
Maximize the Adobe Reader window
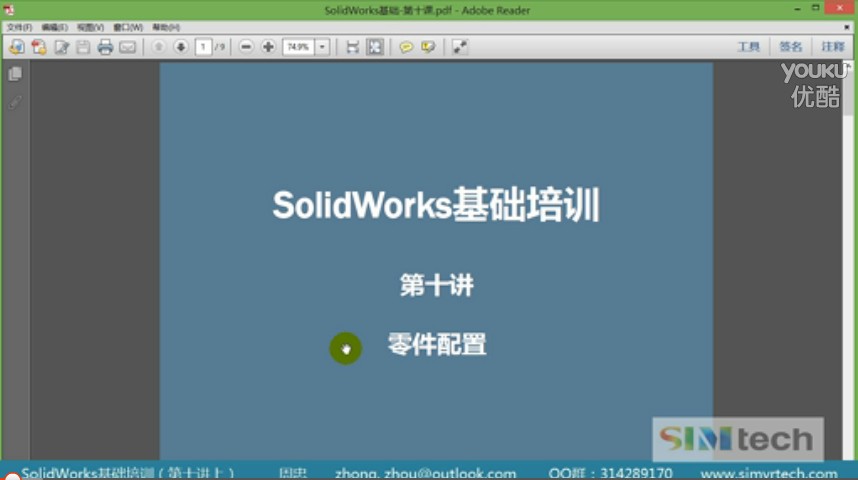pyautogui.click(x=815, y=8)
